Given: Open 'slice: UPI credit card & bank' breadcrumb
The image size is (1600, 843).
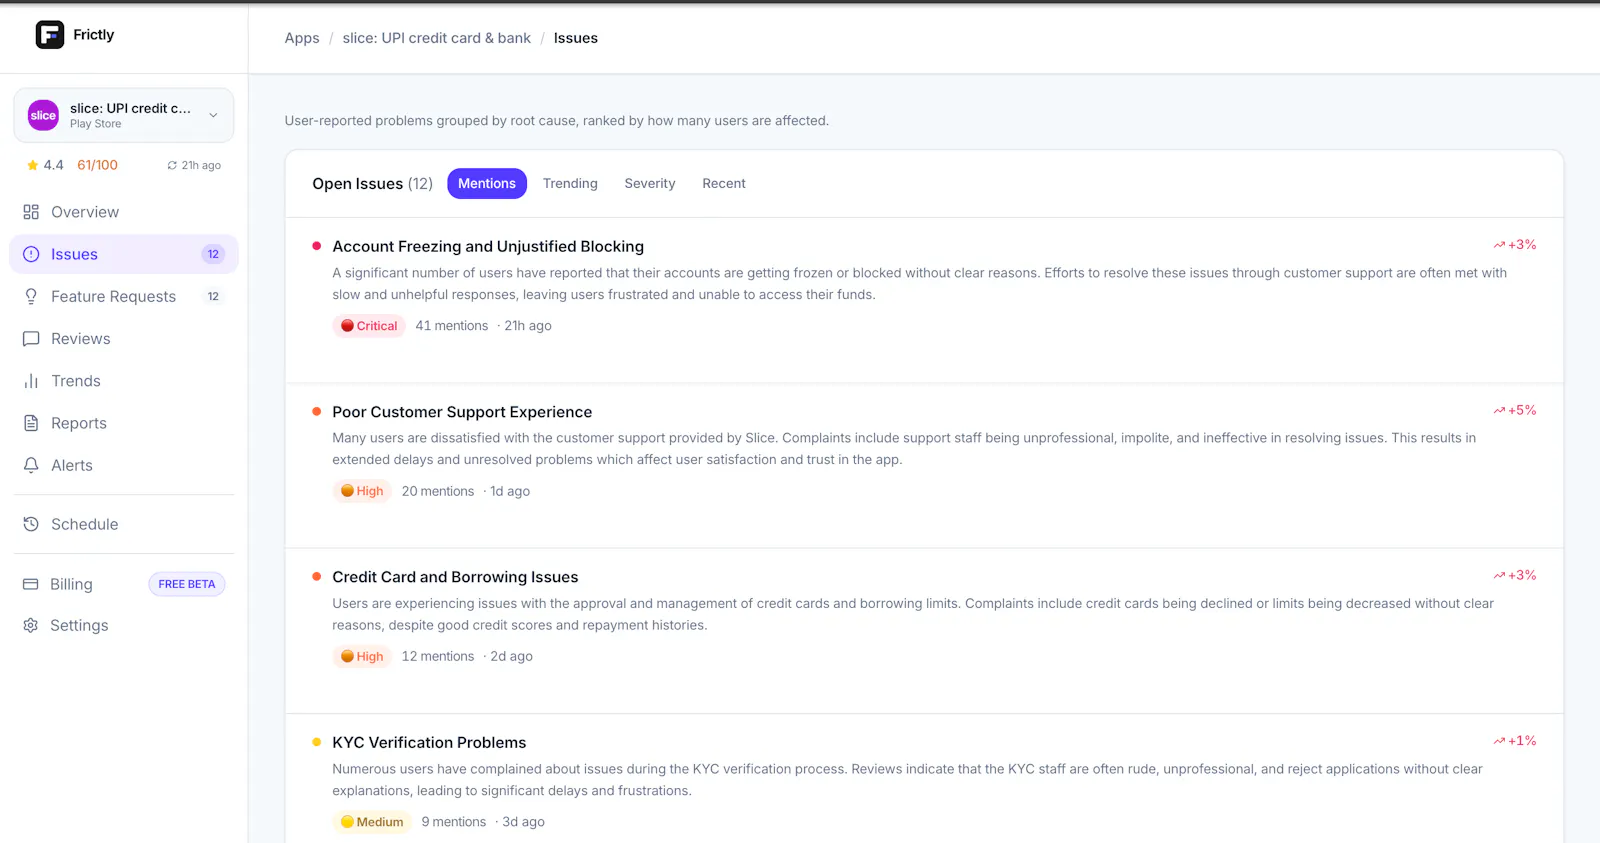Looking at the screenshot, I should click(x=437, y=38).
